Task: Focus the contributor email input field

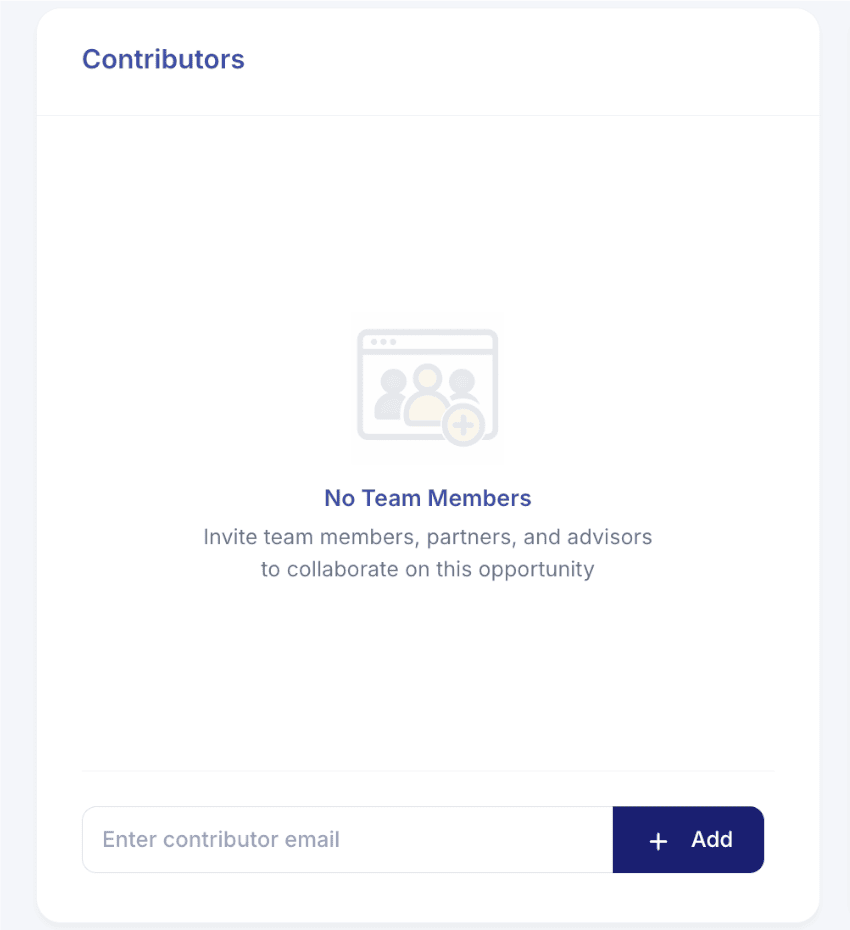Action: pos(347,839)
